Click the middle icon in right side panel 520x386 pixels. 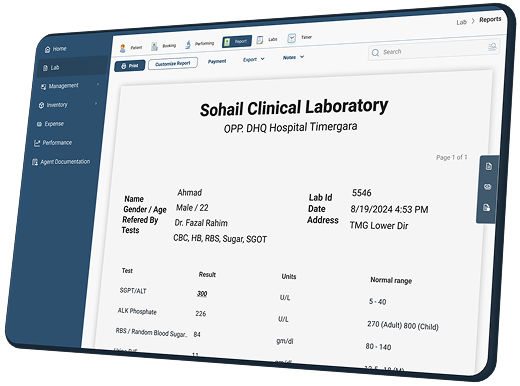(x=488, y=187)
